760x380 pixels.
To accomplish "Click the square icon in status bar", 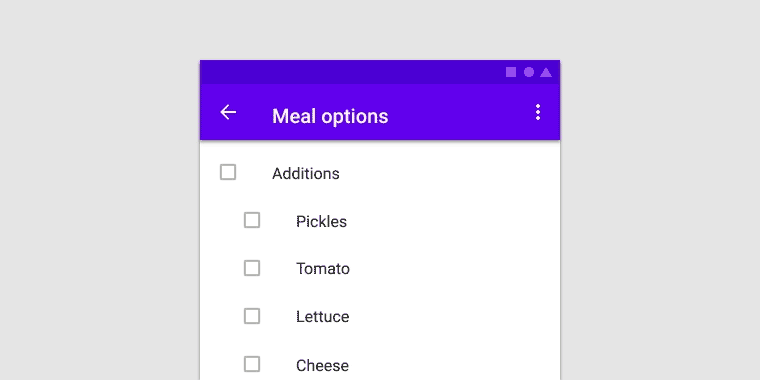I will tap(511, 72).
